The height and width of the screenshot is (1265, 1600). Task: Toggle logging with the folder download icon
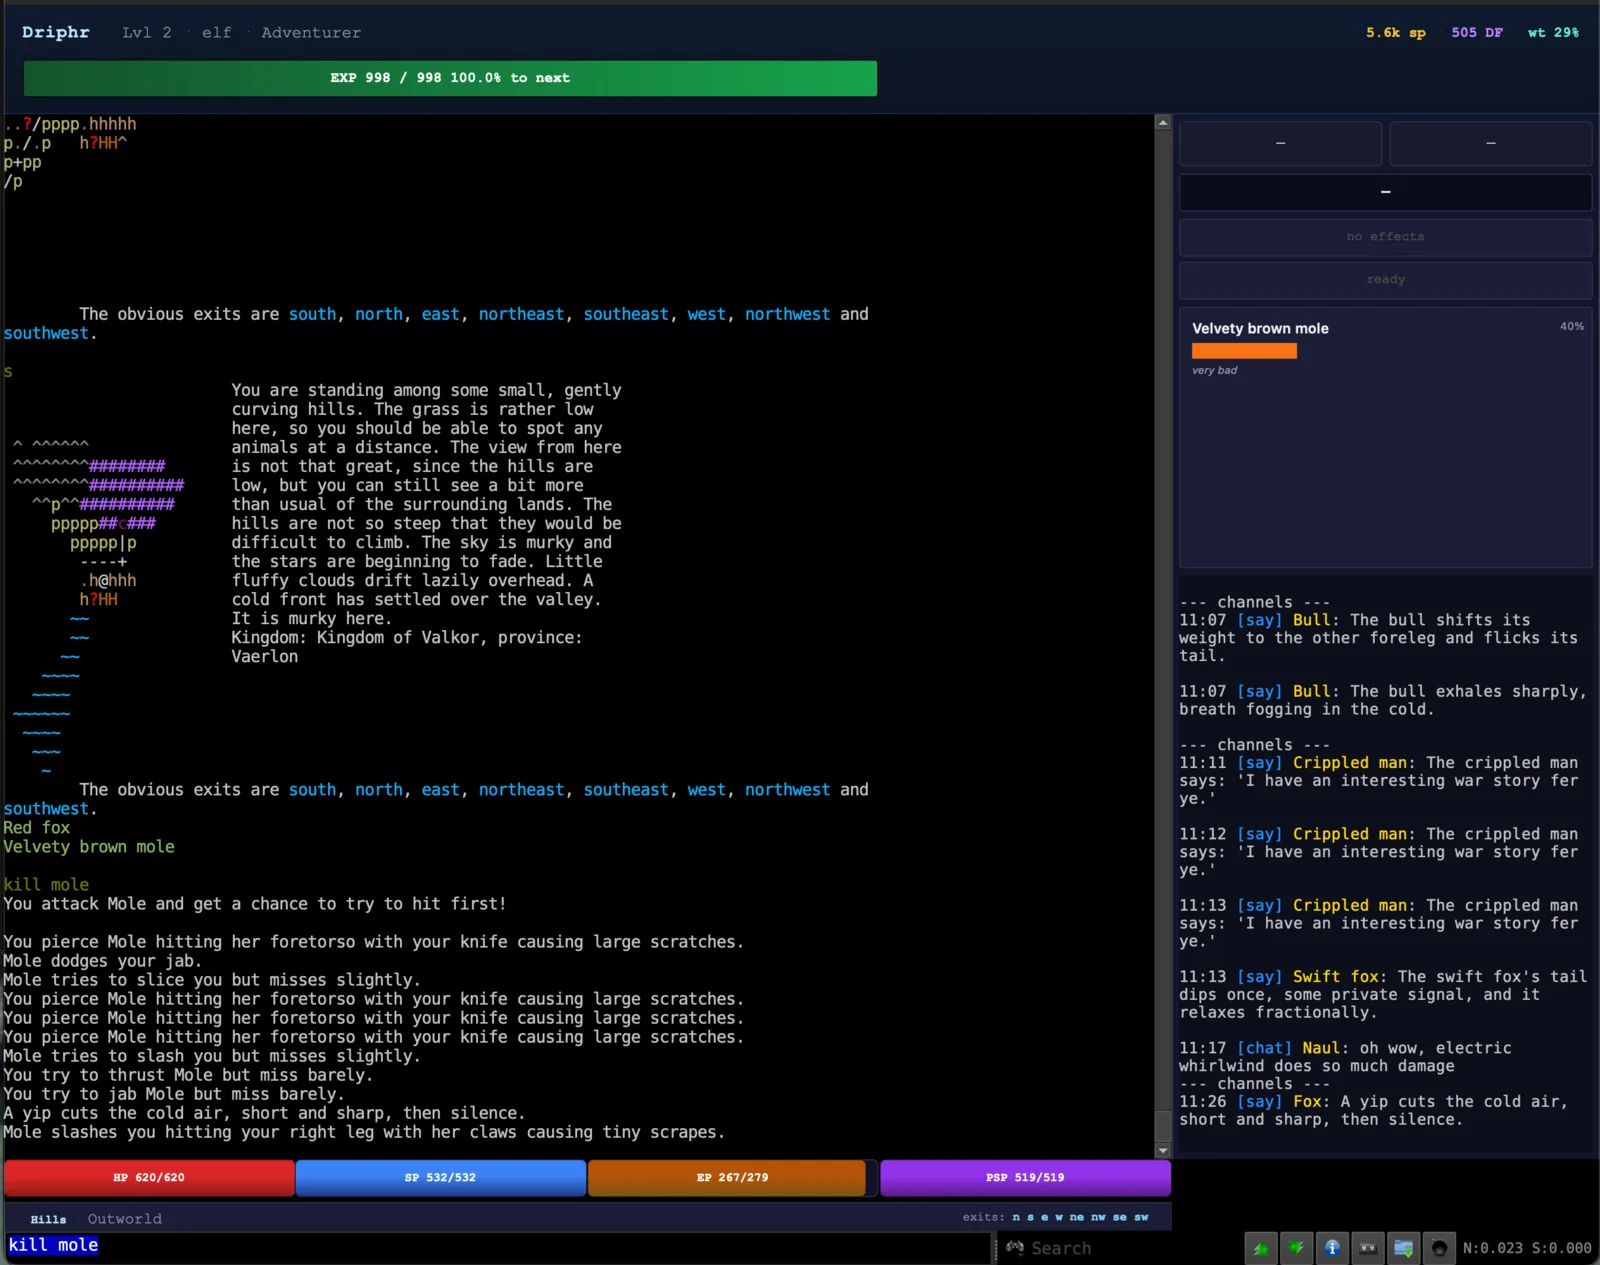(x=1403, y=1247)
